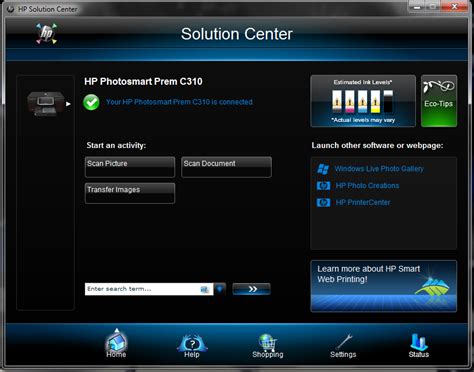Open the Shopping cart icon
The height and width of the screenshot is (372, 474).
click(268, 343)
